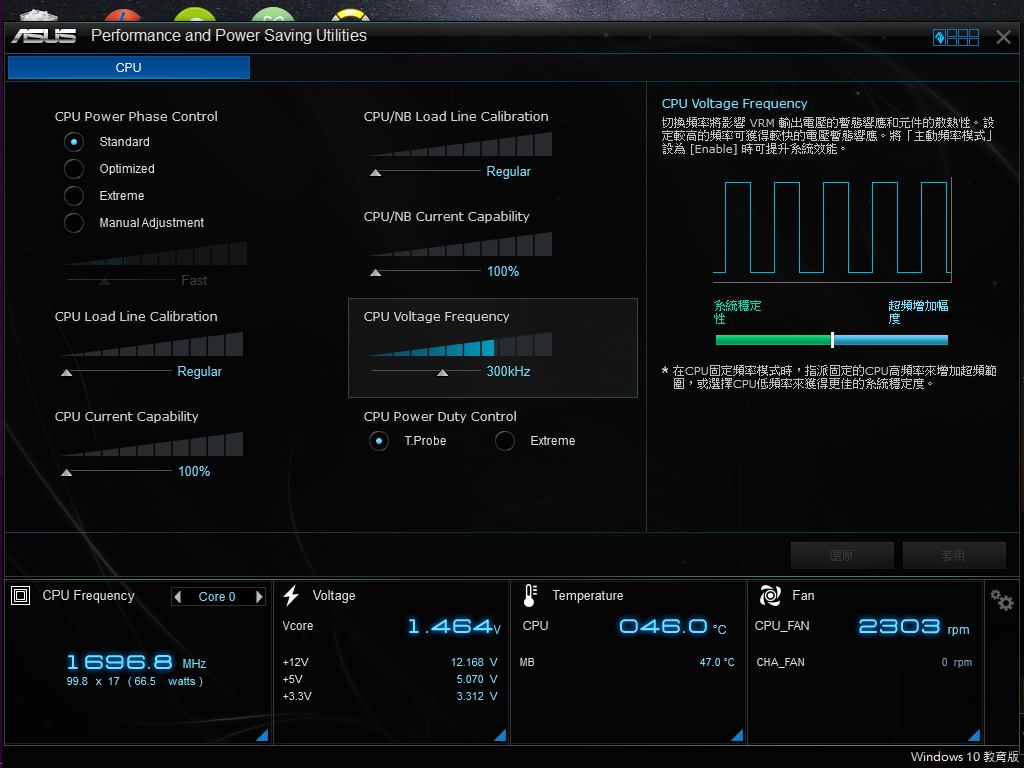Click the Voltage lightning bolt icon
This screenshot has width=1024, height=768.
click(x=291, y=596)
